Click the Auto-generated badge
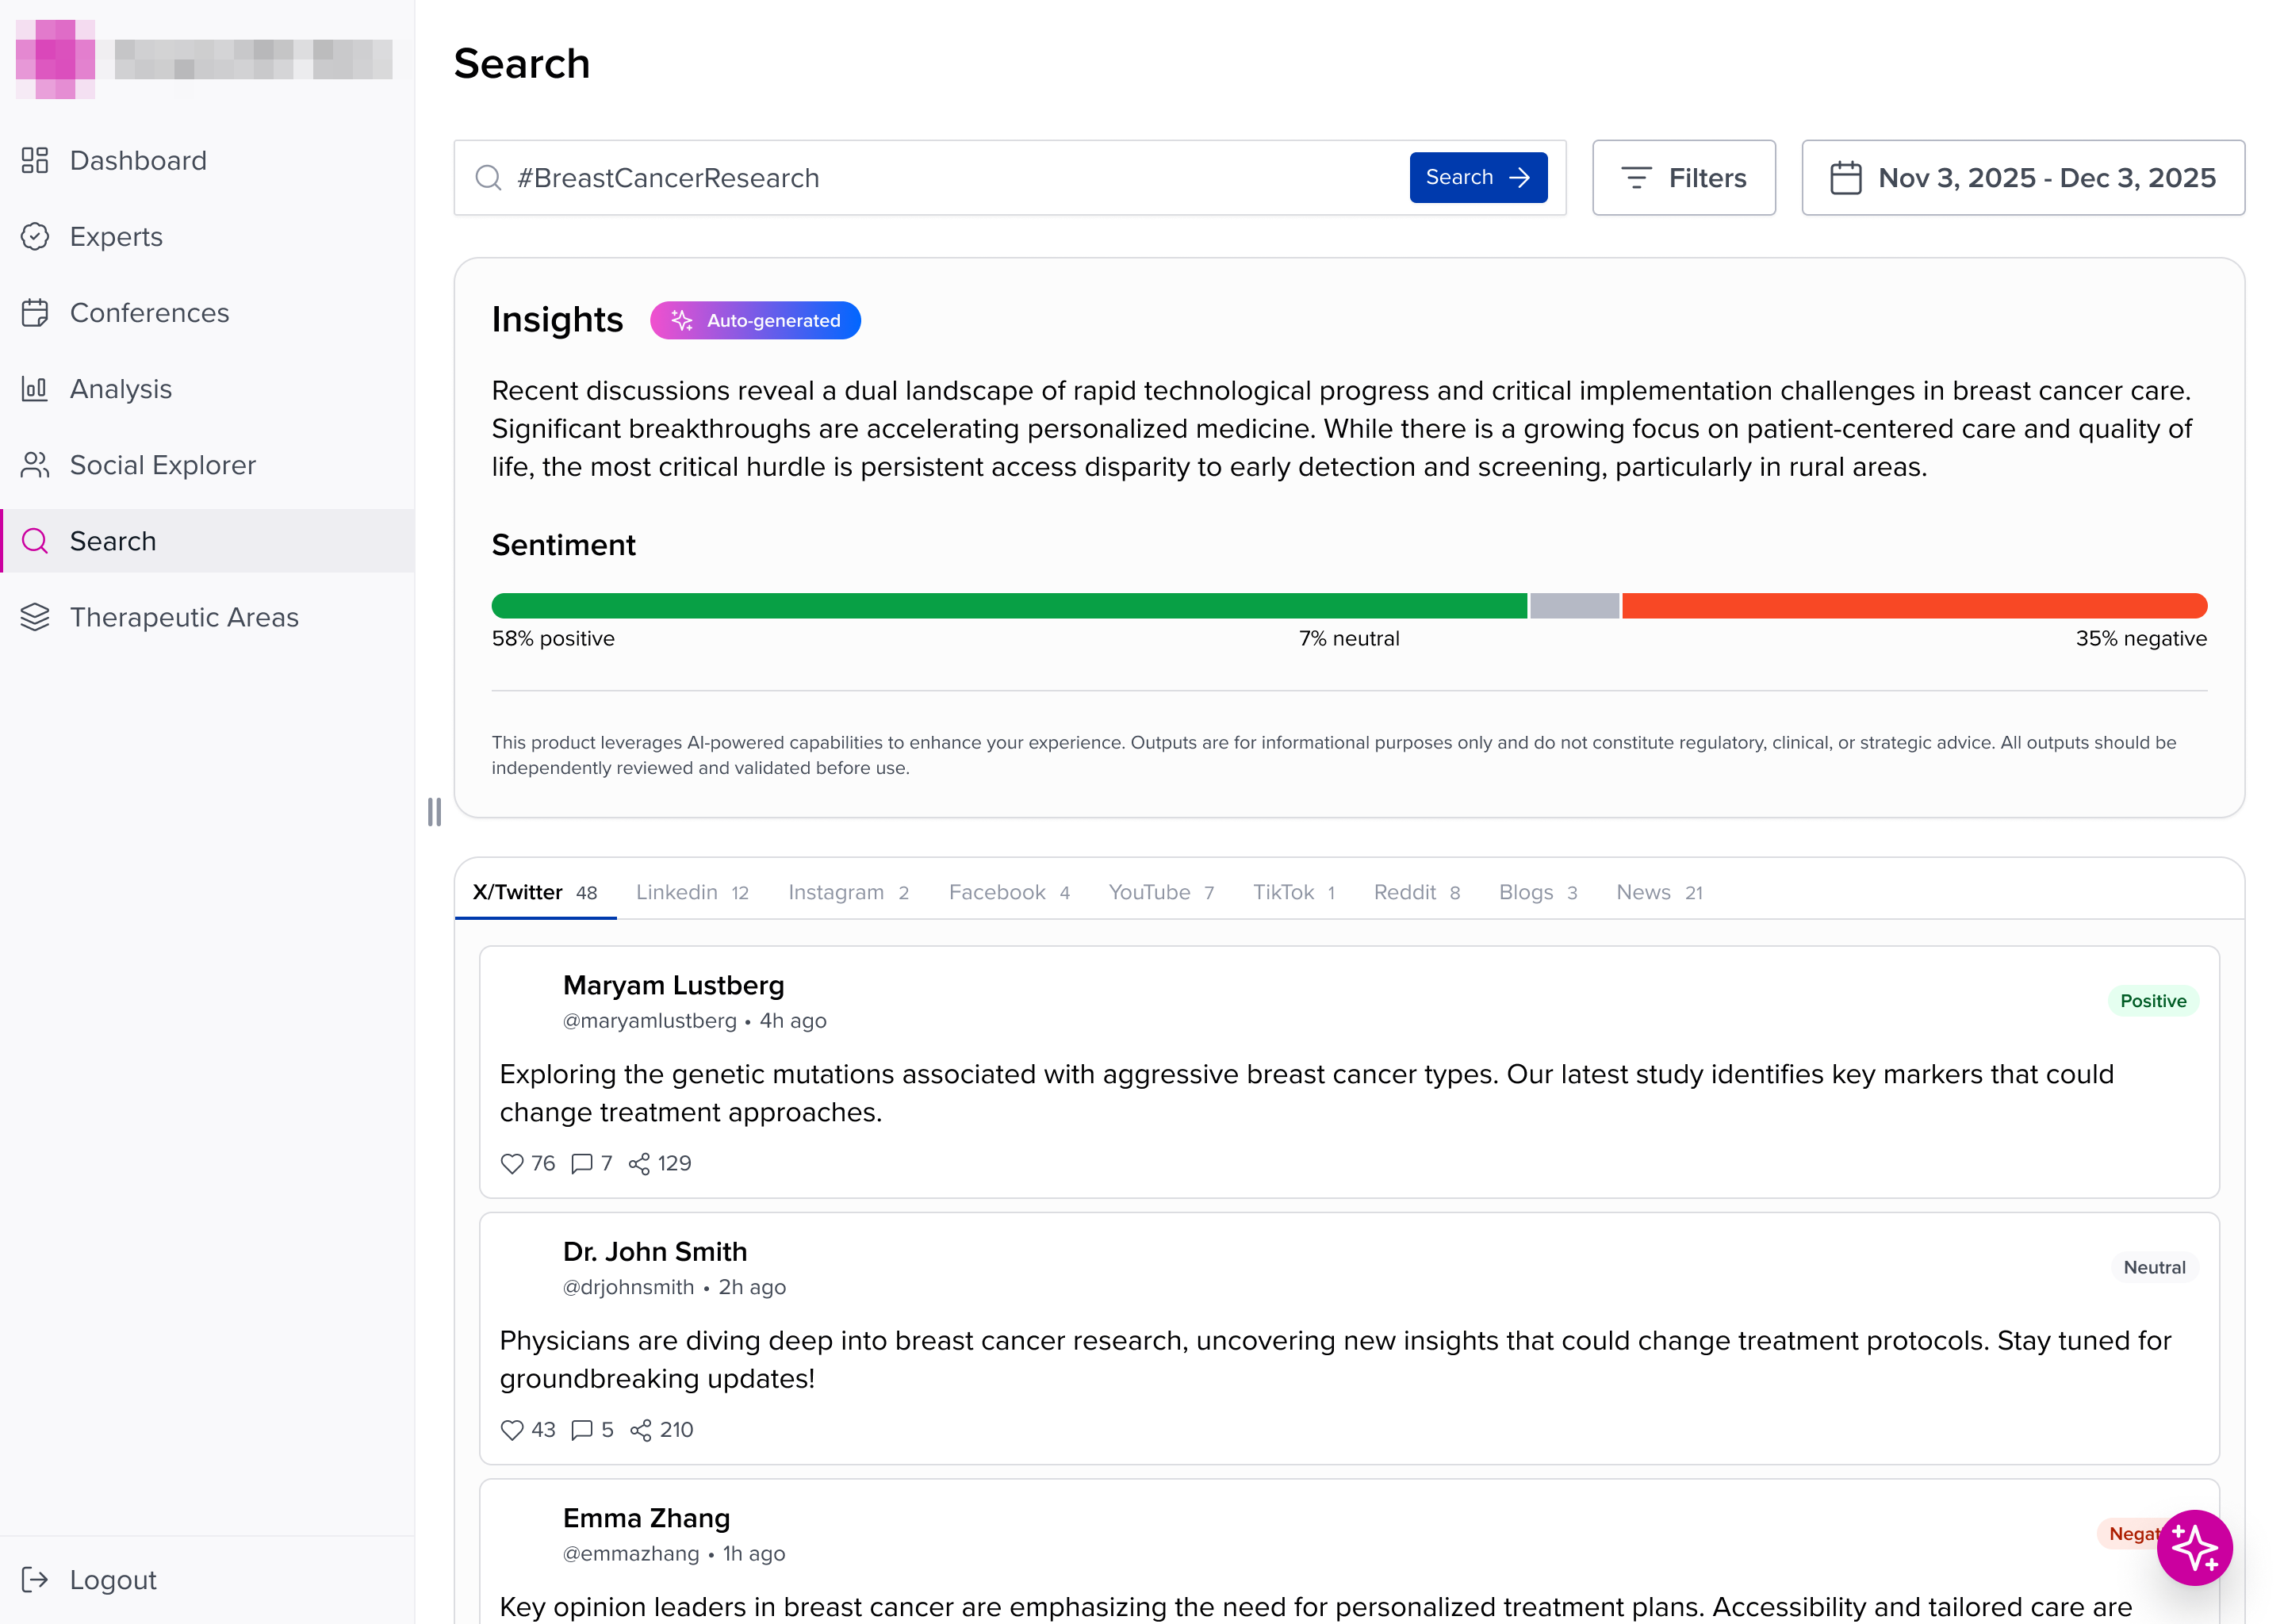 coord(755,320)
